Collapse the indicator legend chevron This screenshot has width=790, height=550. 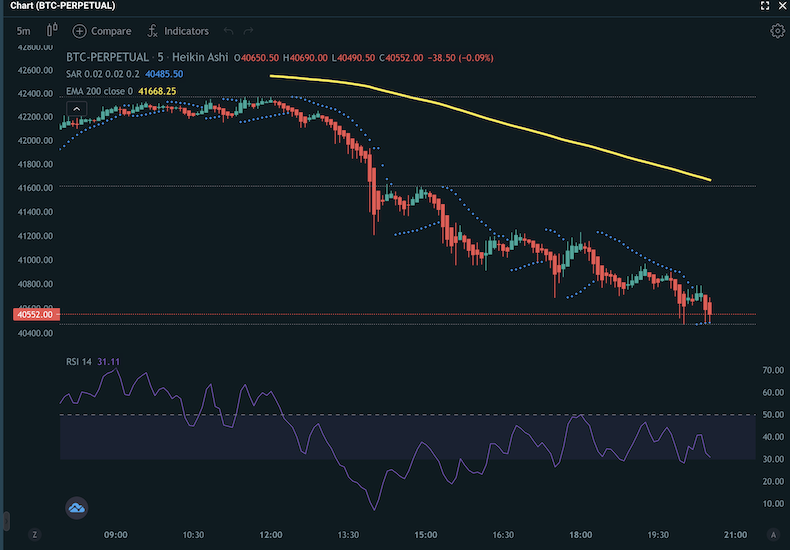point(77,109)
